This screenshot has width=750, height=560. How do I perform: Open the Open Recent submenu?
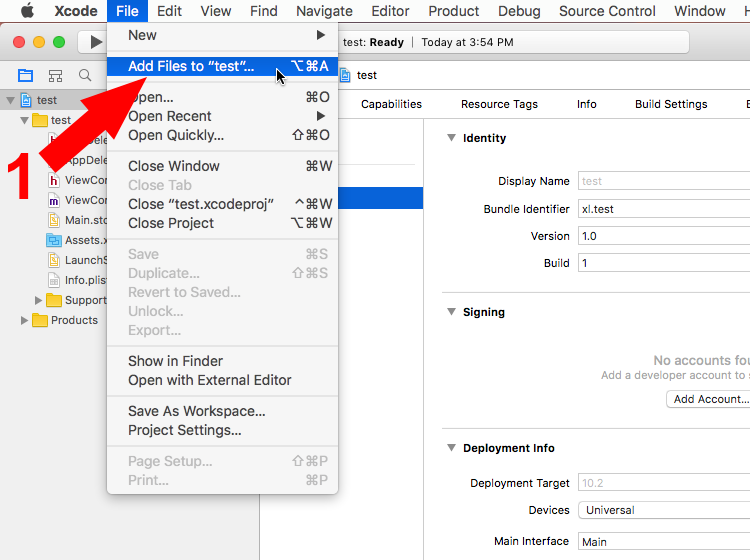point(222,116)
